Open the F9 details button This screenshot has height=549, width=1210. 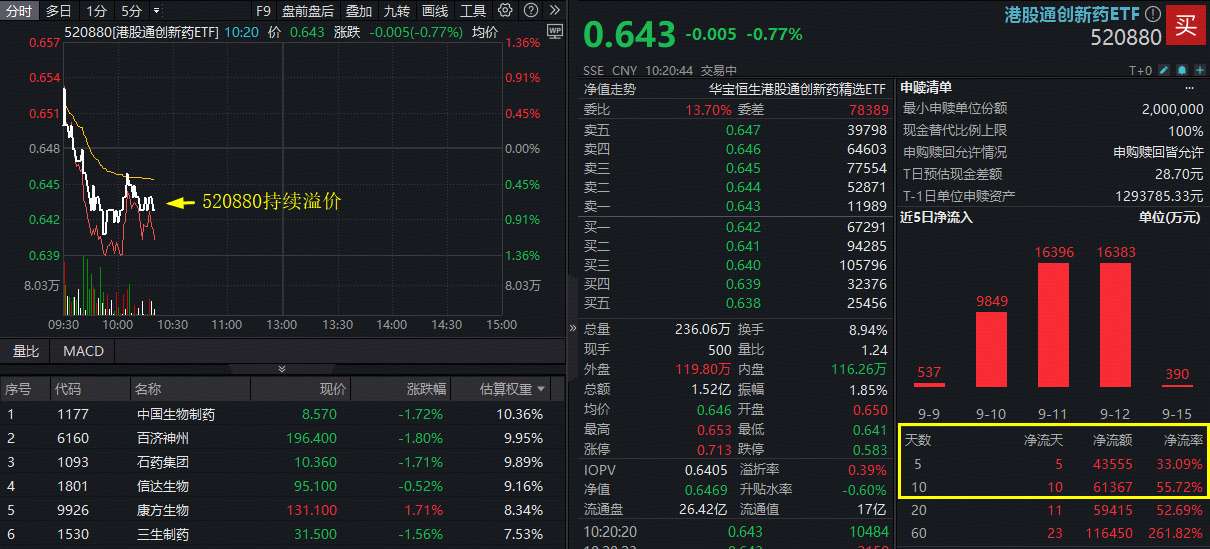click(263, 11)
